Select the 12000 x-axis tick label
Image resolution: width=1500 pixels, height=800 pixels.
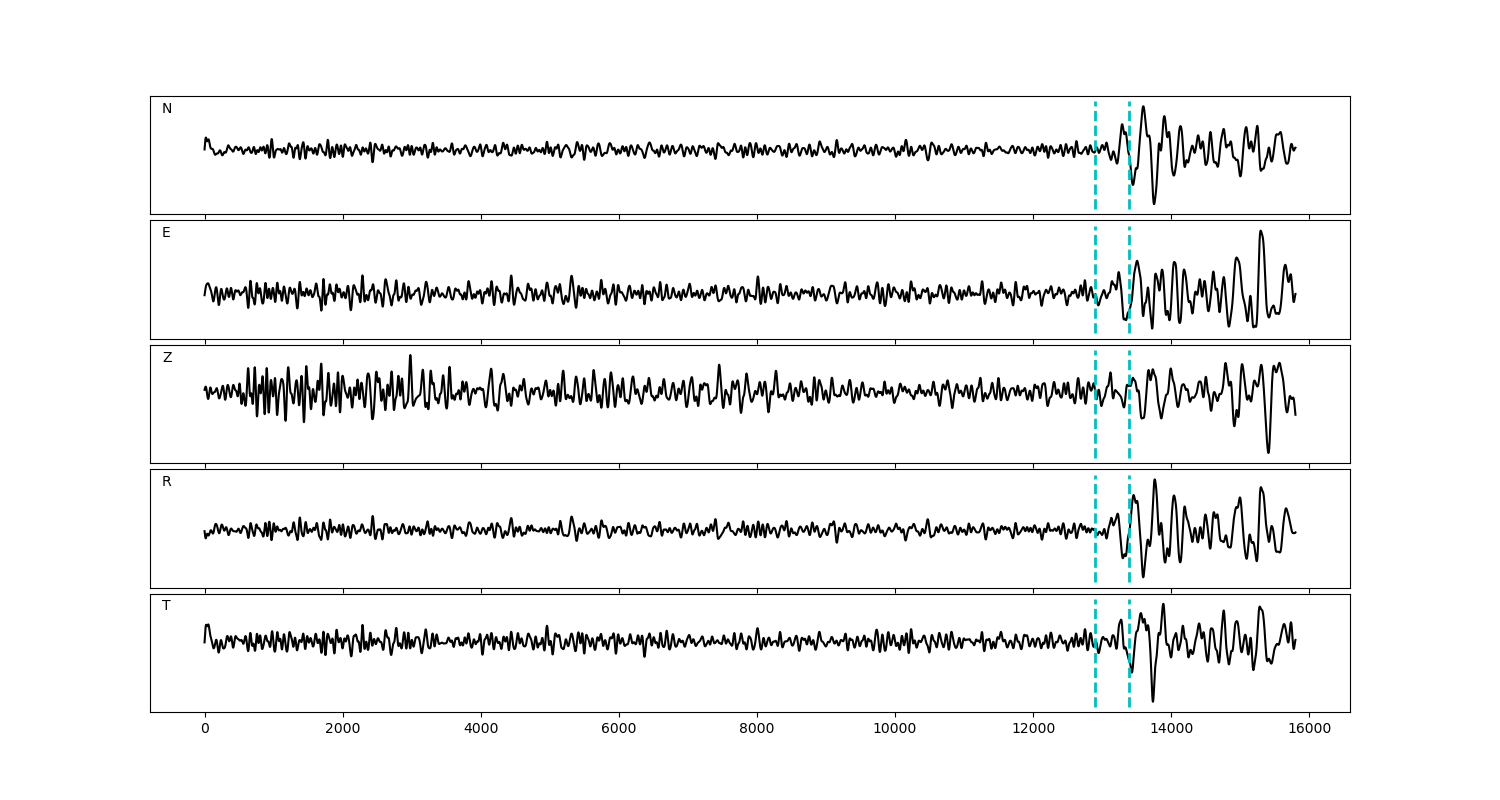[x=1033, y=730]
